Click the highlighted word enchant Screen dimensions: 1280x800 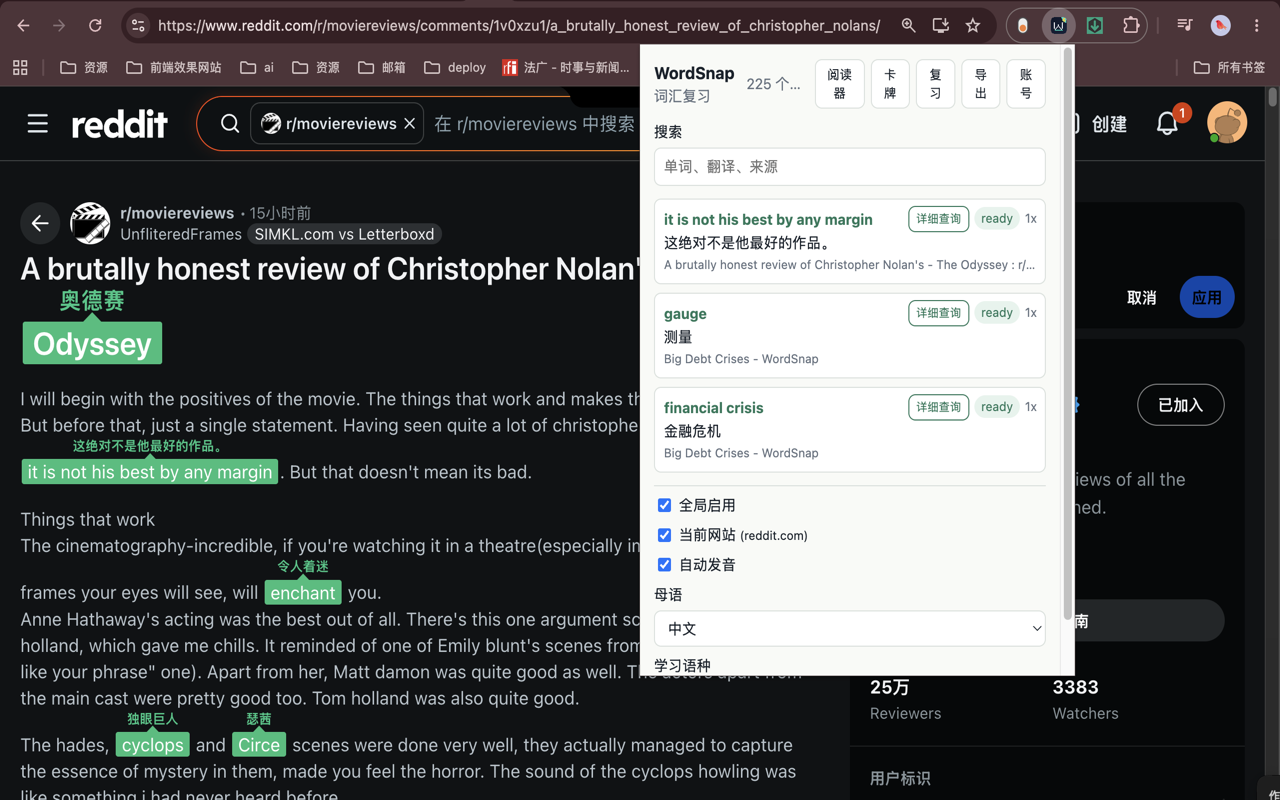pyautogui.click(x=303, y=593)
